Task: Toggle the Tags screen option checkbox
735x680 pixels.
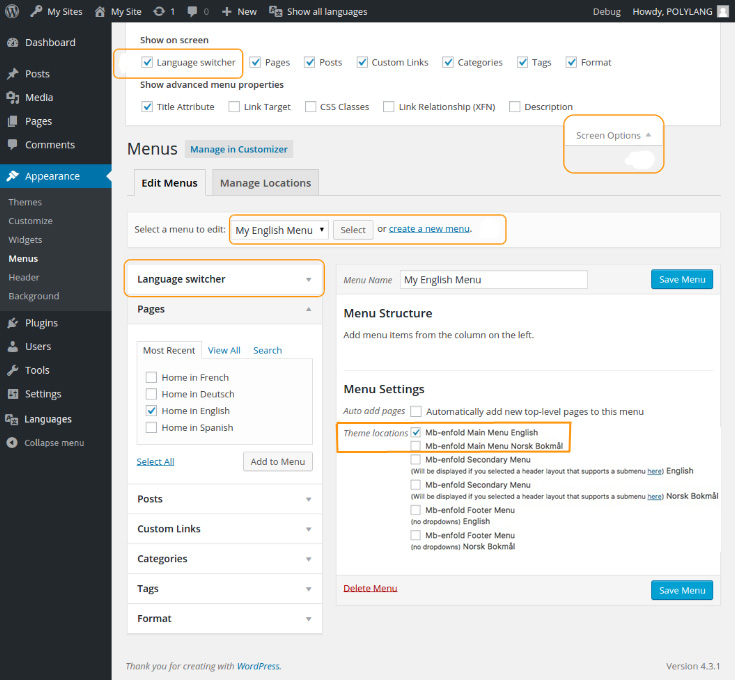Action: [522, 62]
